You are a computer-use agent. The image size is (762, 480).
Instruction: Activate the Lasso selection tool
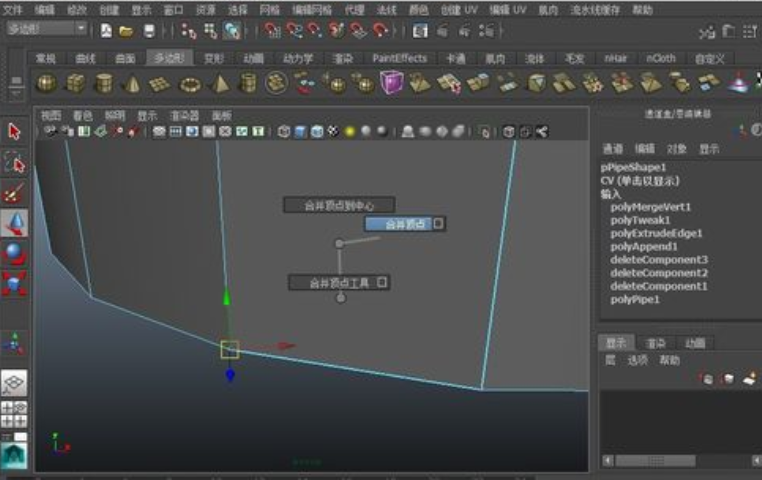pyautogui.click(x=14, y=162)
